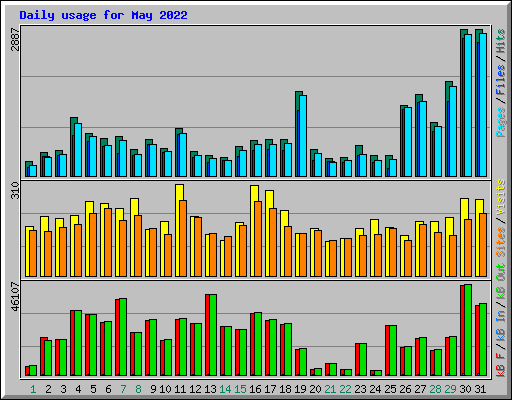This screenshot has height=400, width=512.
Task: Click the 2887 hits axis value
Action: (15, 39)
